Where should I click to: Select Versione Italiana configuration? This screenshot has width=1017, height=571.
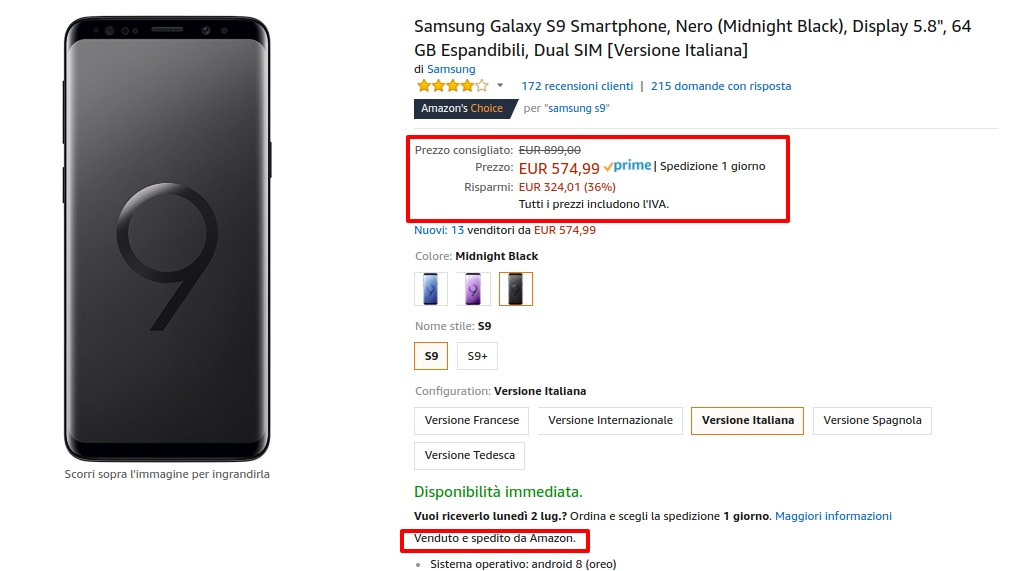tap(748, 420)
